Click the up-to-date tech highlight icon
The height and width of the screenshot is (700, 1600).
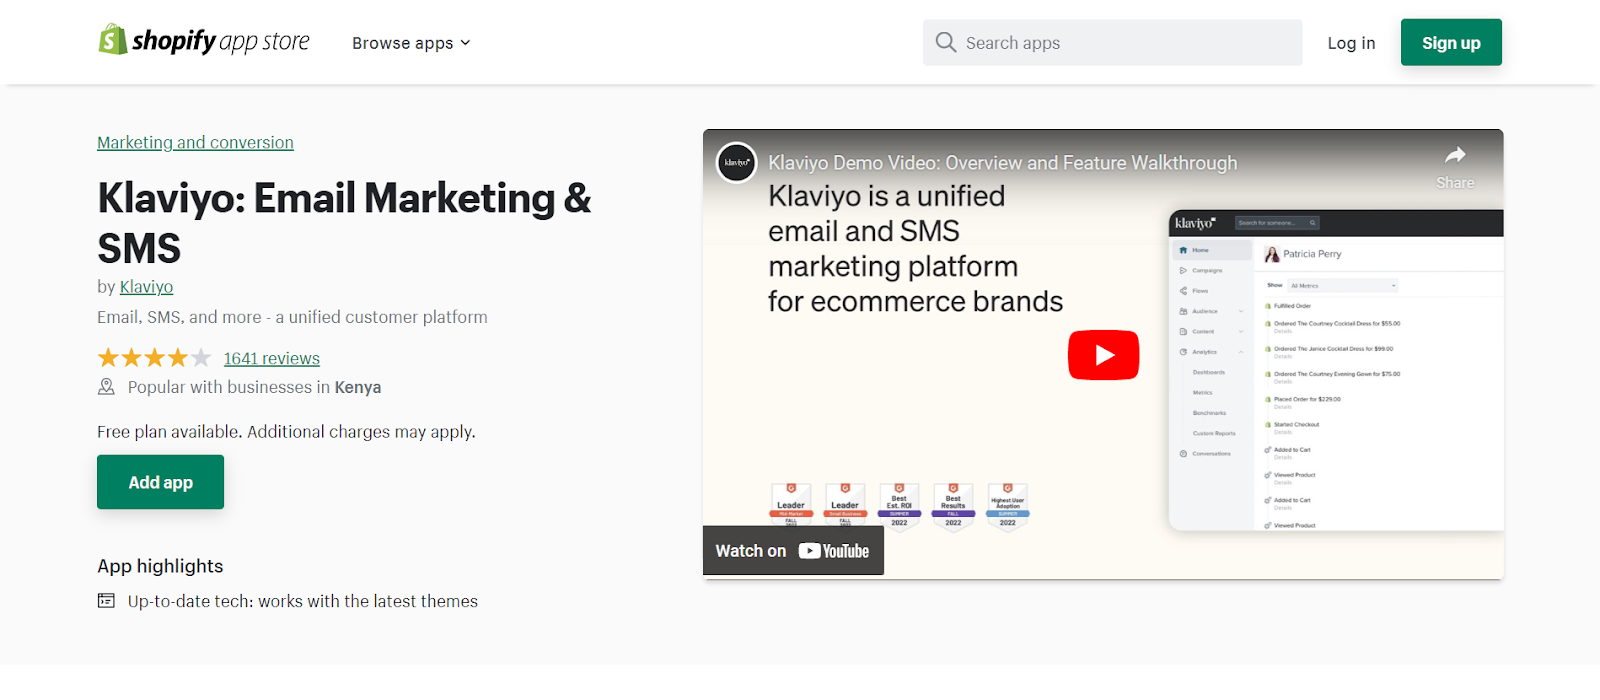pyautogui.click(x=106, y=601)
